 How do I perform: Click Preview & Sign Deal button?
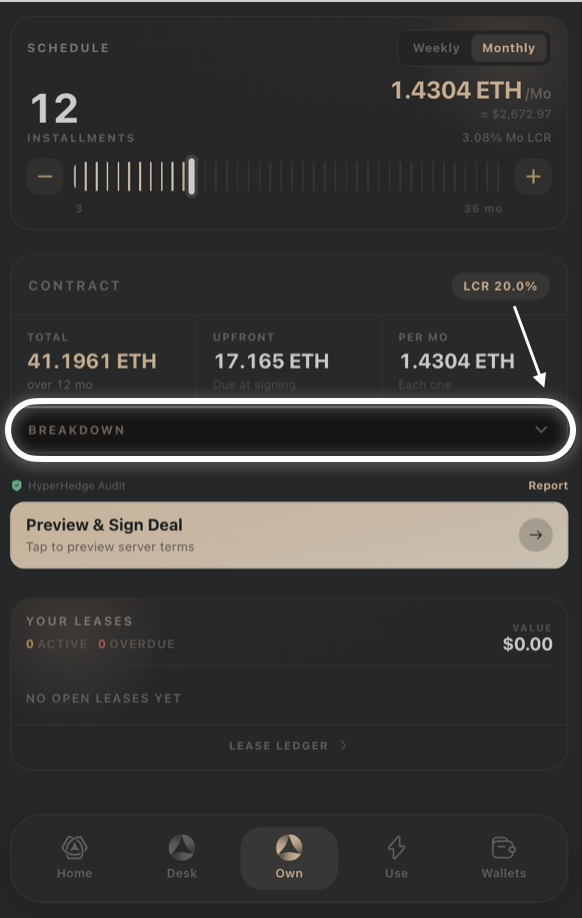pos(289,535)
